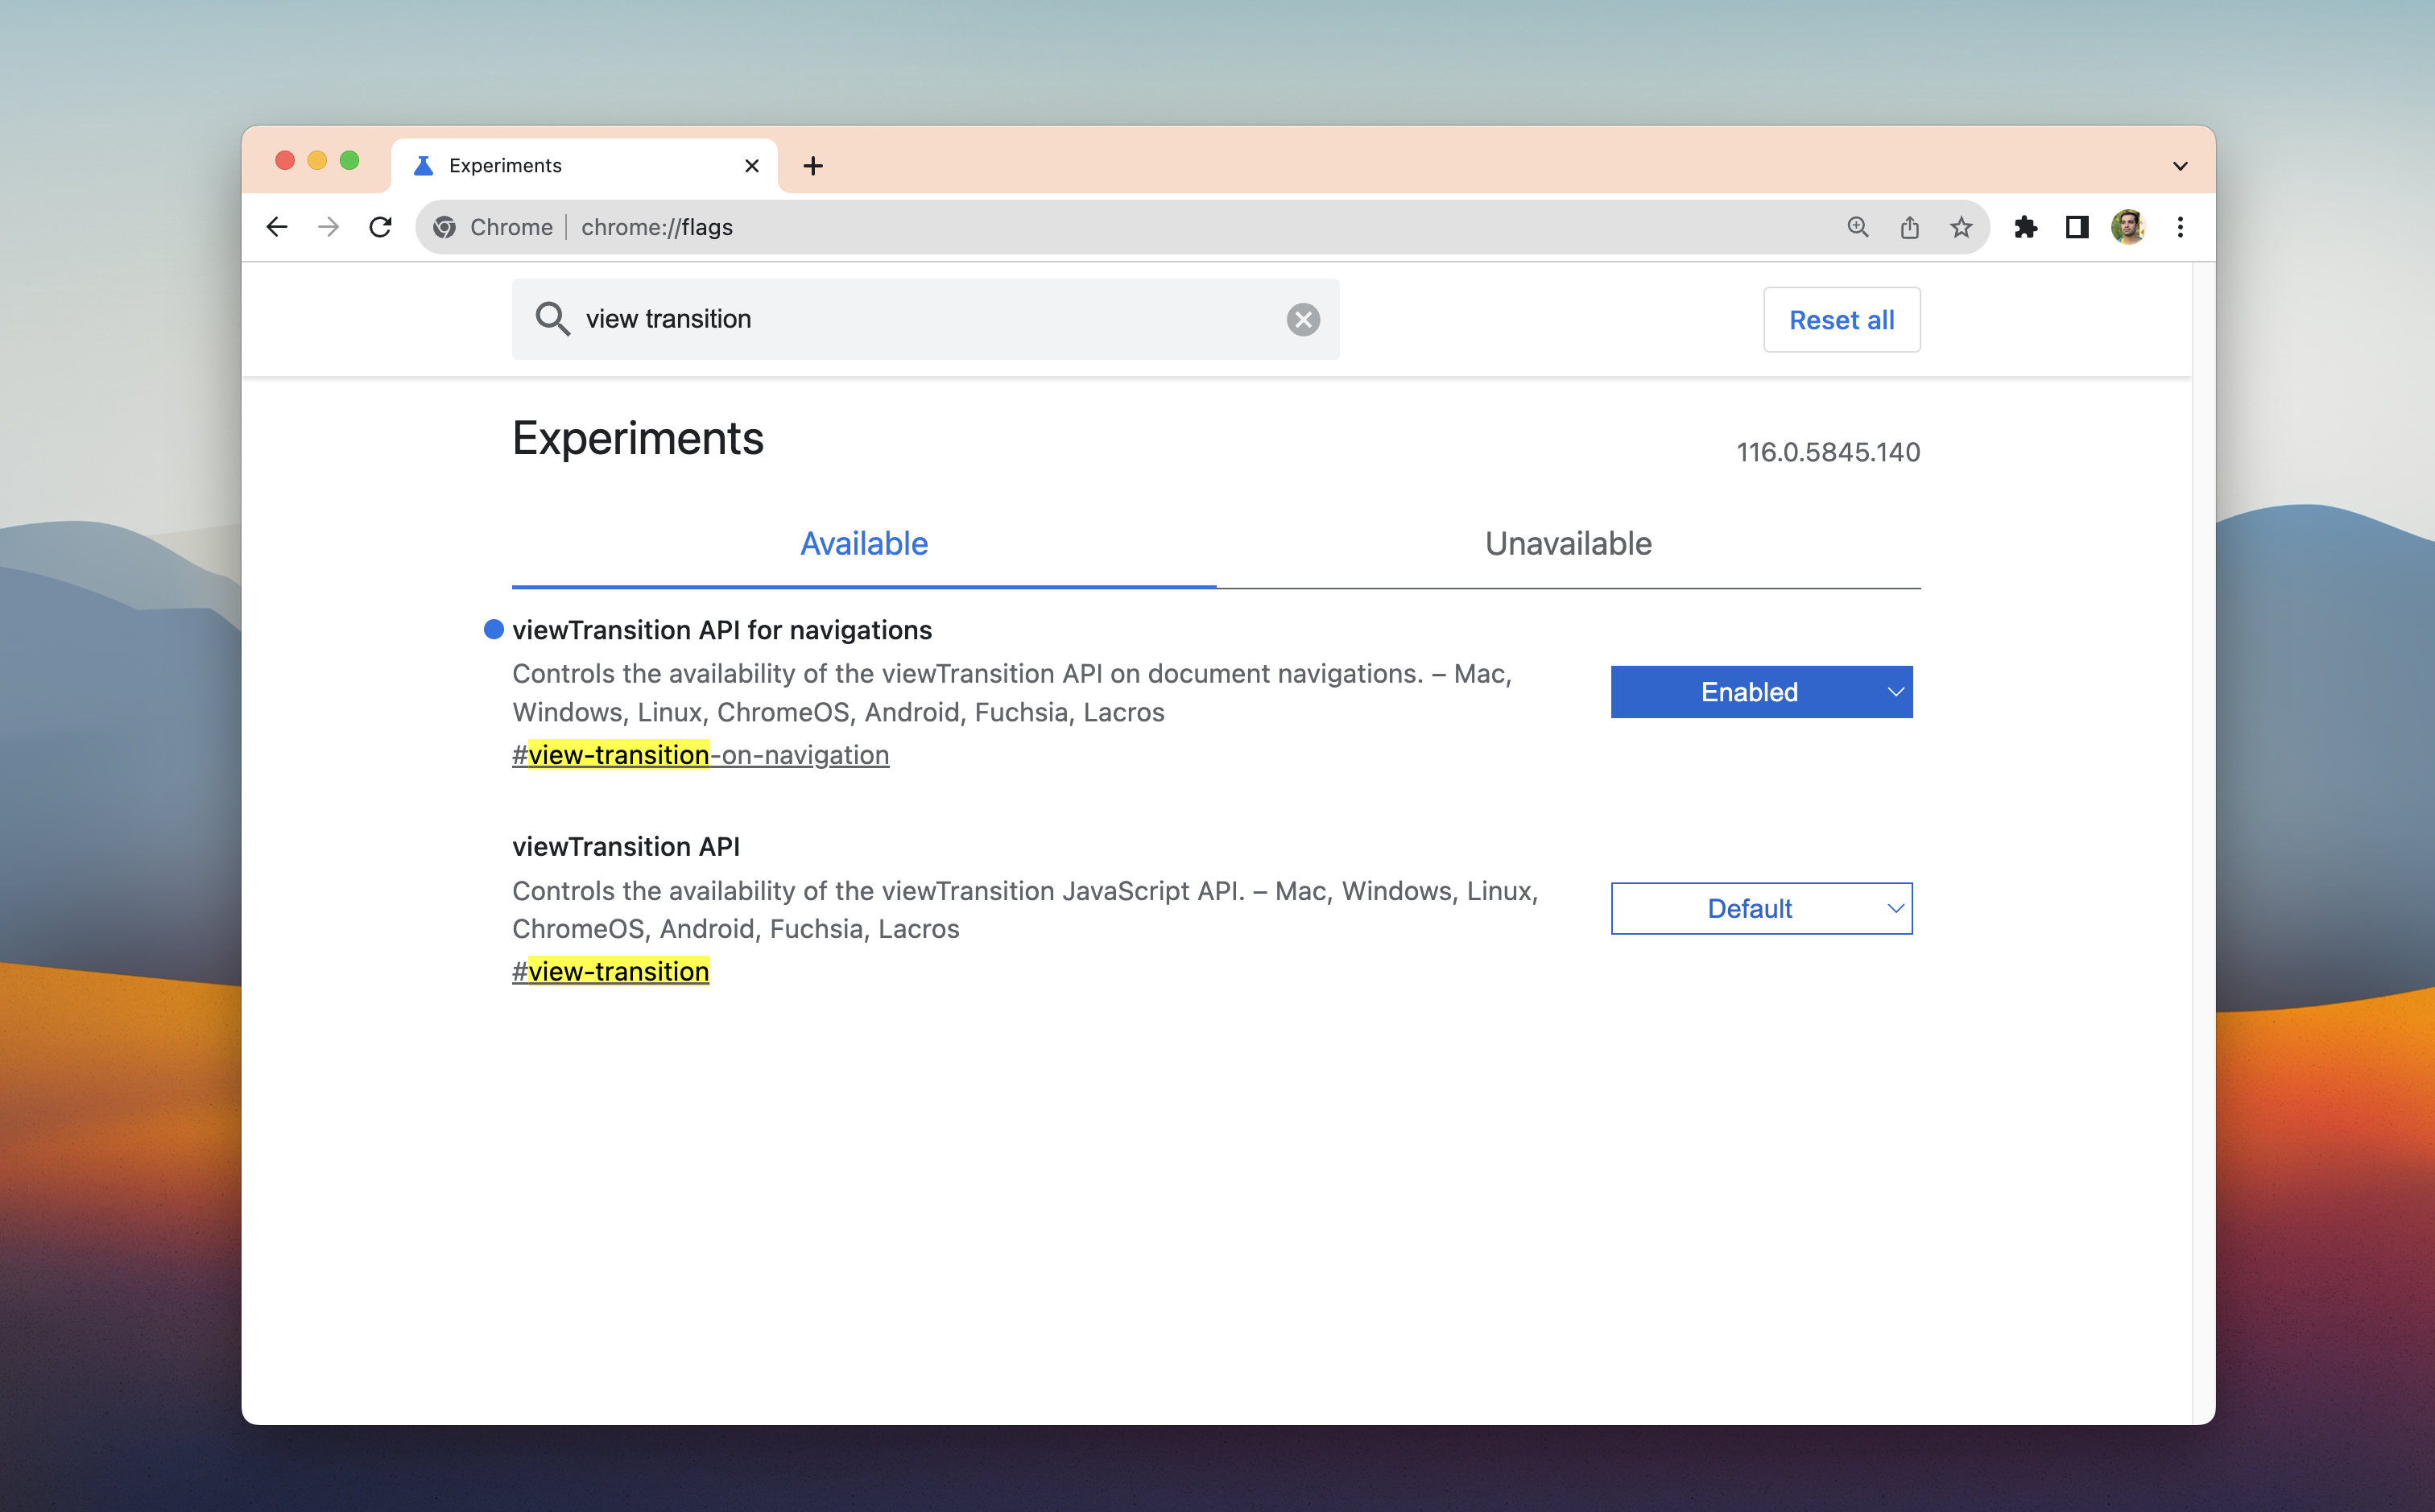The image size is (2435, 1512).
Task: Select the Available tab
Action: pos(863,543)
